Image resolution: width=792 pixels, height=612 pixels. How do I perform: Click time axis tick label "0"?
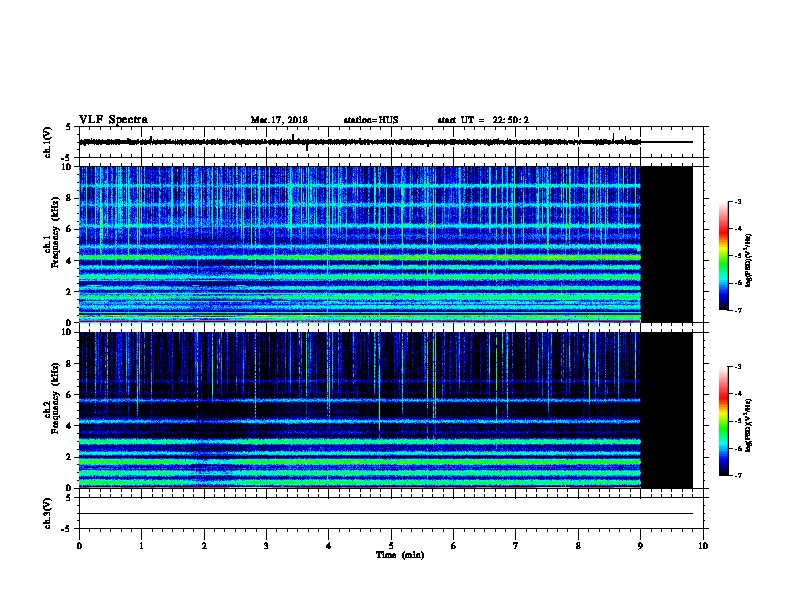[x=79, y=546]
